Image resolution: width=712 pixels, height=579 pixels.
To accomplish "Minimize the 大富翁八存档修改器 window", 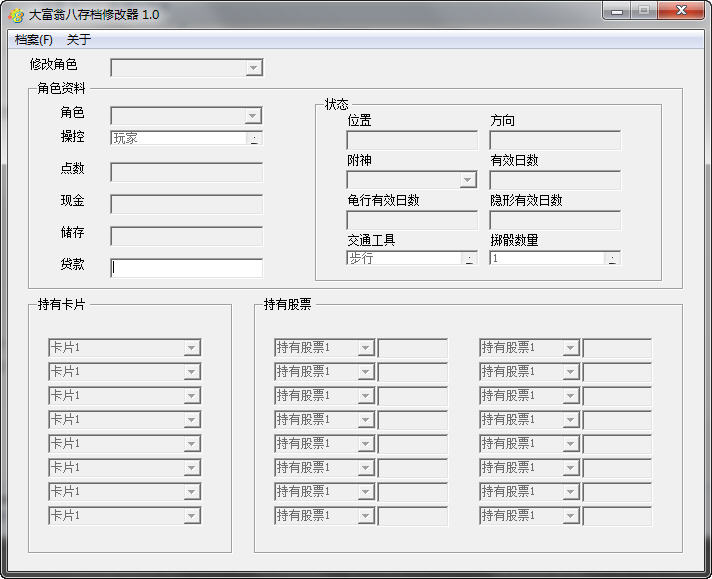I will click(616, 10).
